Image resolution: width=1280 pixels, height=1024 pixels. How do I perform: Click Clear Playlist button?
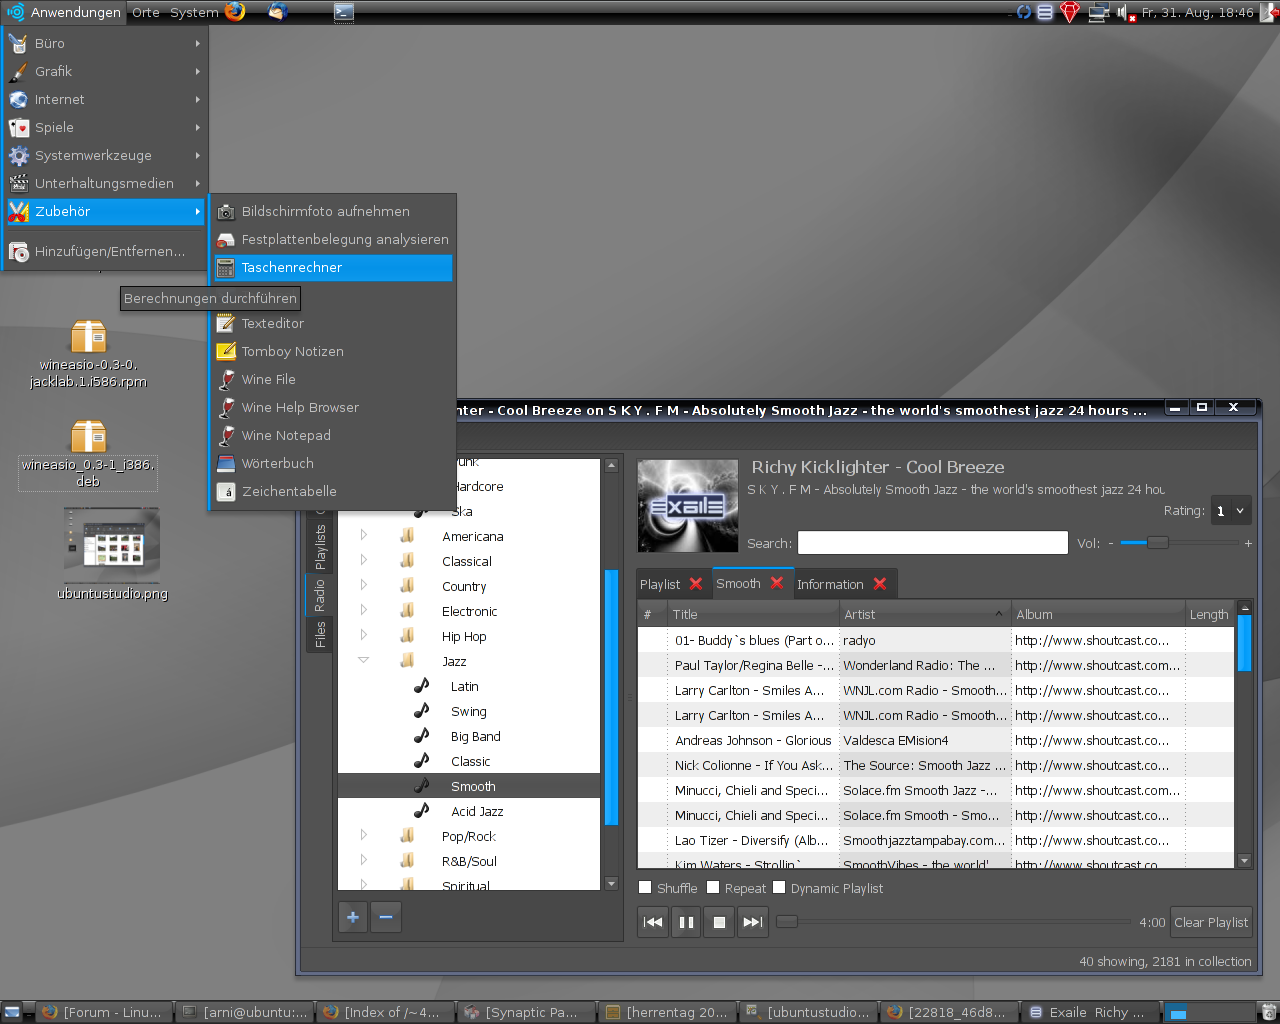click(1211, 922)
